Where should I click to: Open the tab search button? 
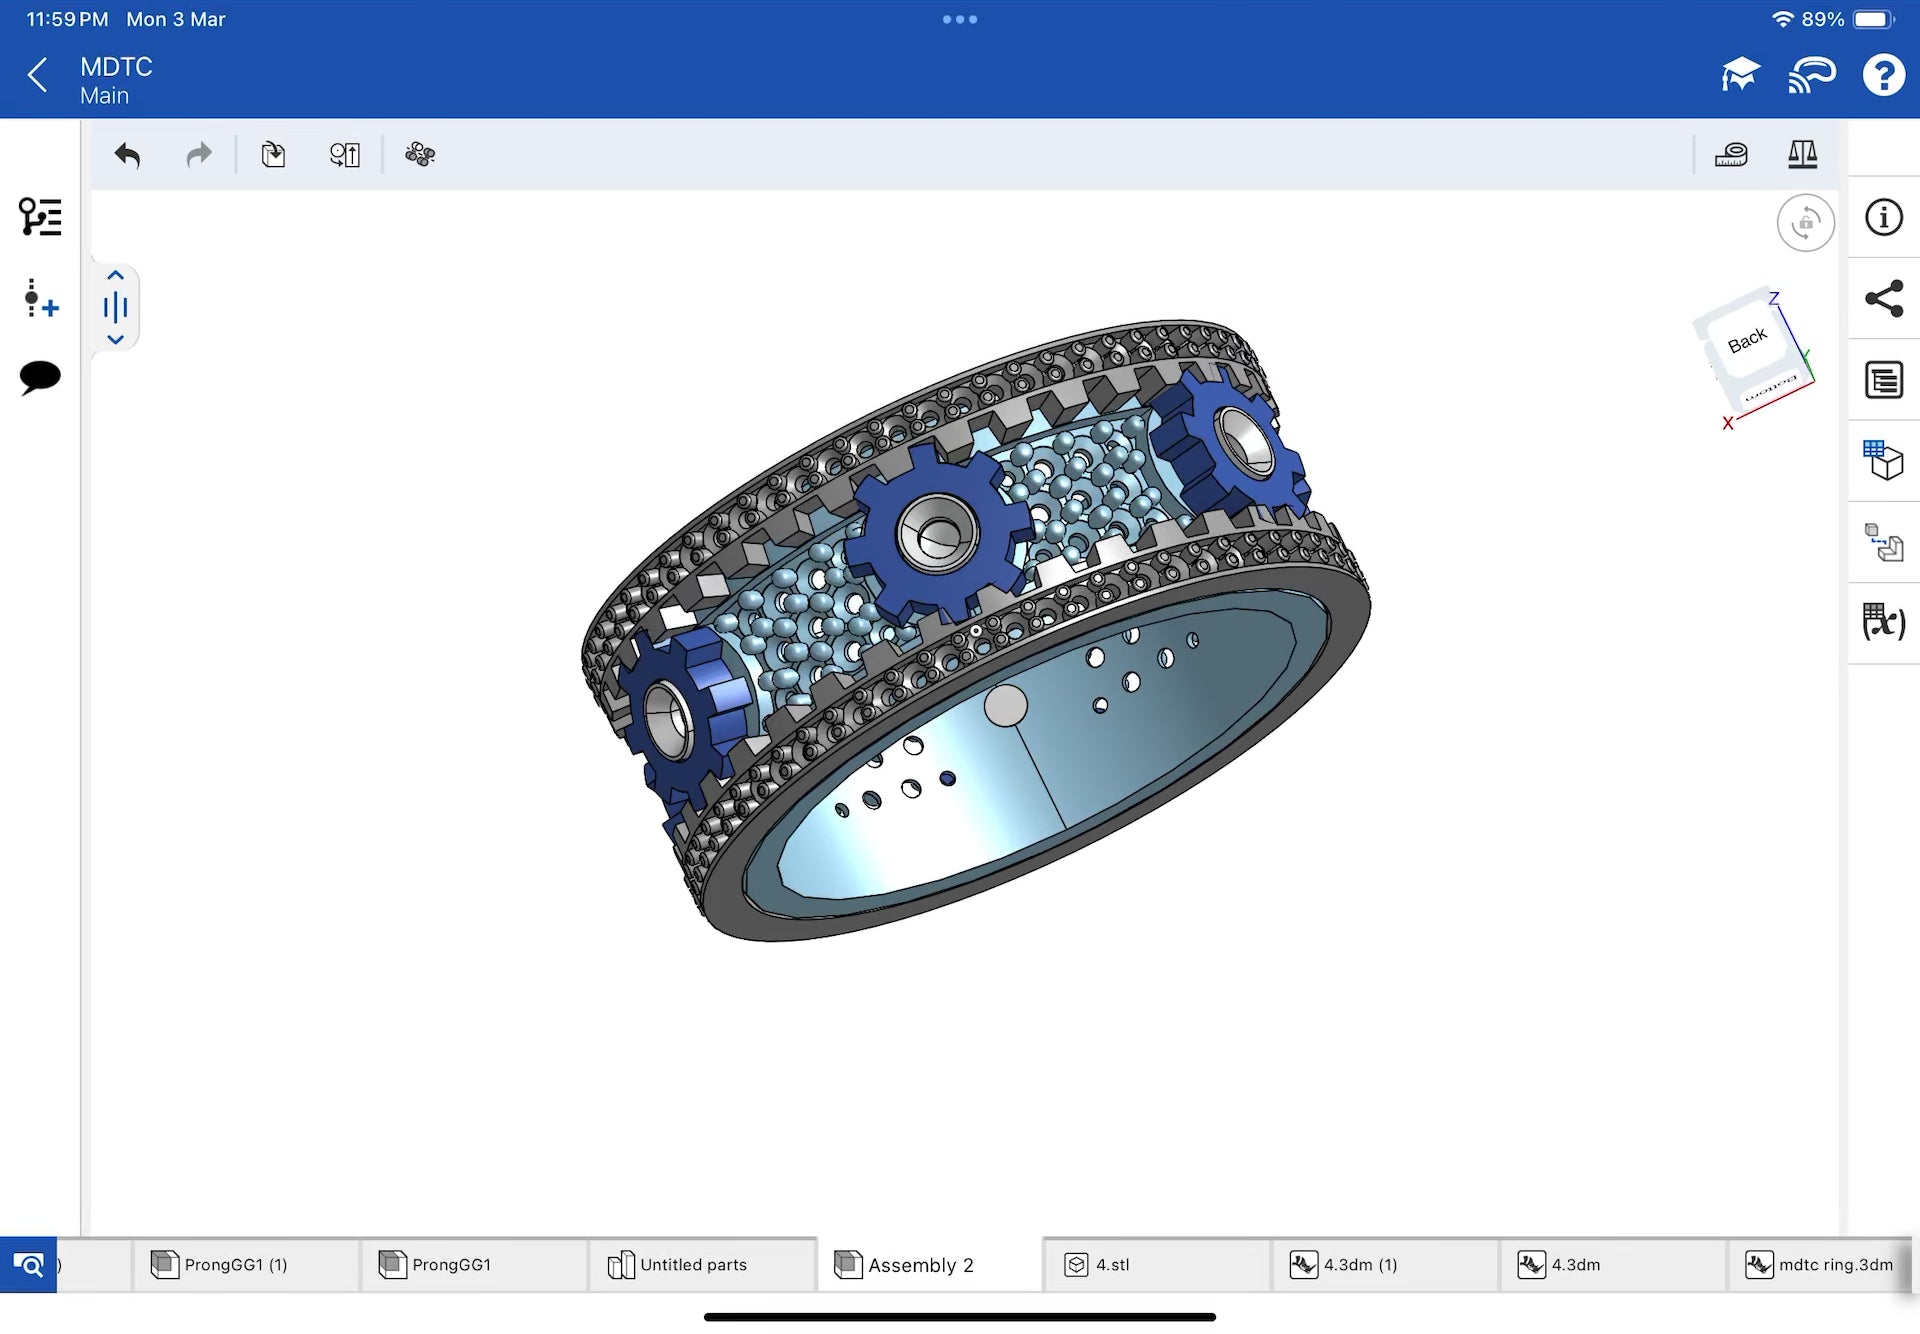click(28, 1265)
